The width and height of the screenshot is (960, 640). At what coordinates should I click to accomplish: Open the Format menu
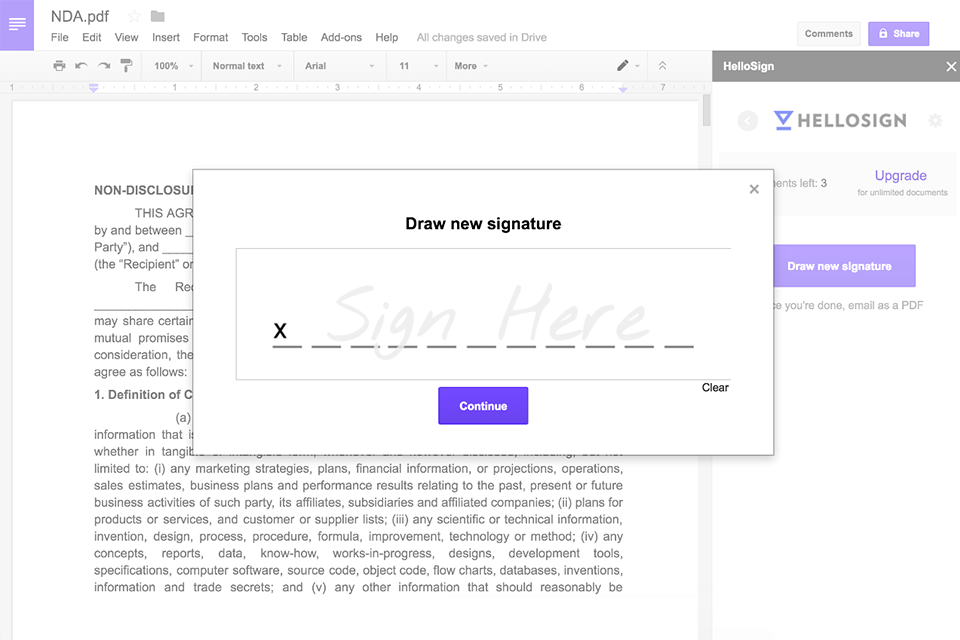point(211,37)
